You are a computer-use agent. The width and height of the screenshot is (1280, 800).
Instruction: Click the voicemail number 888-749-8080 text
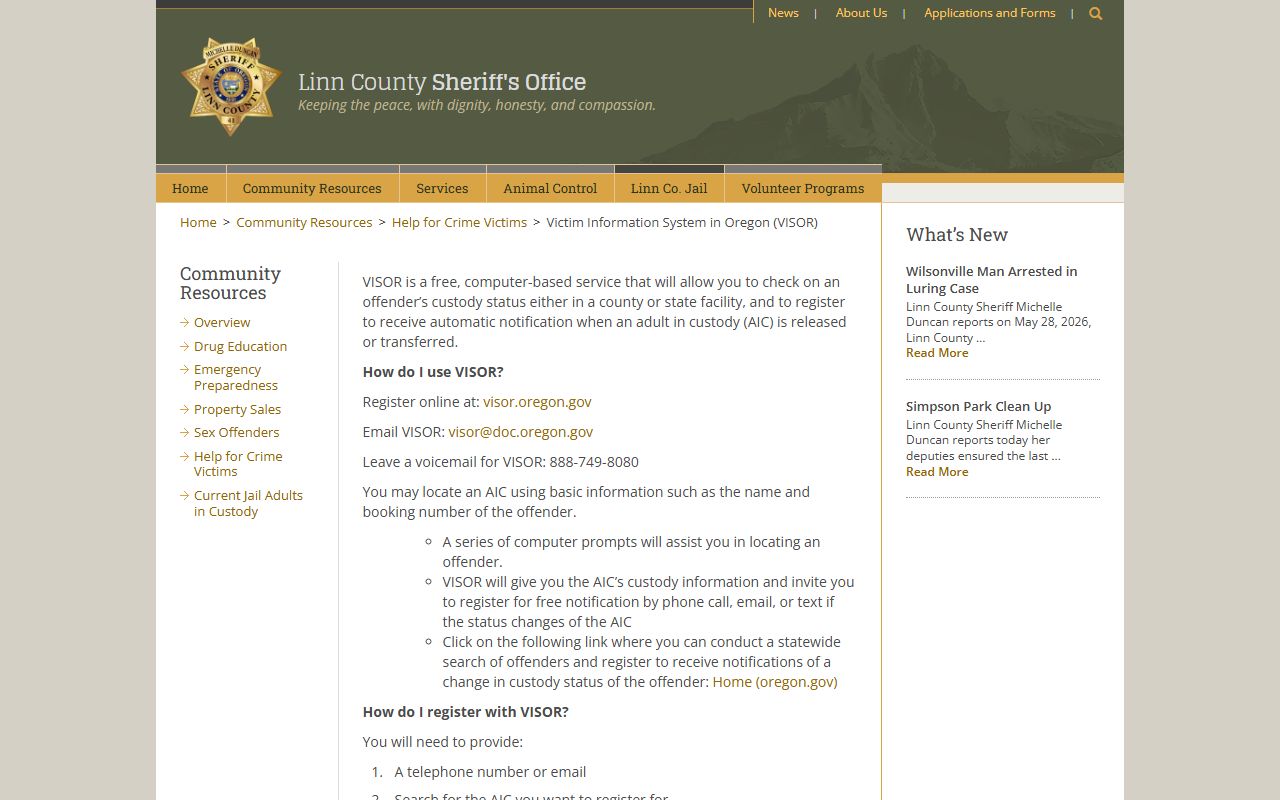pyautogui.click(x=594, y=462)
